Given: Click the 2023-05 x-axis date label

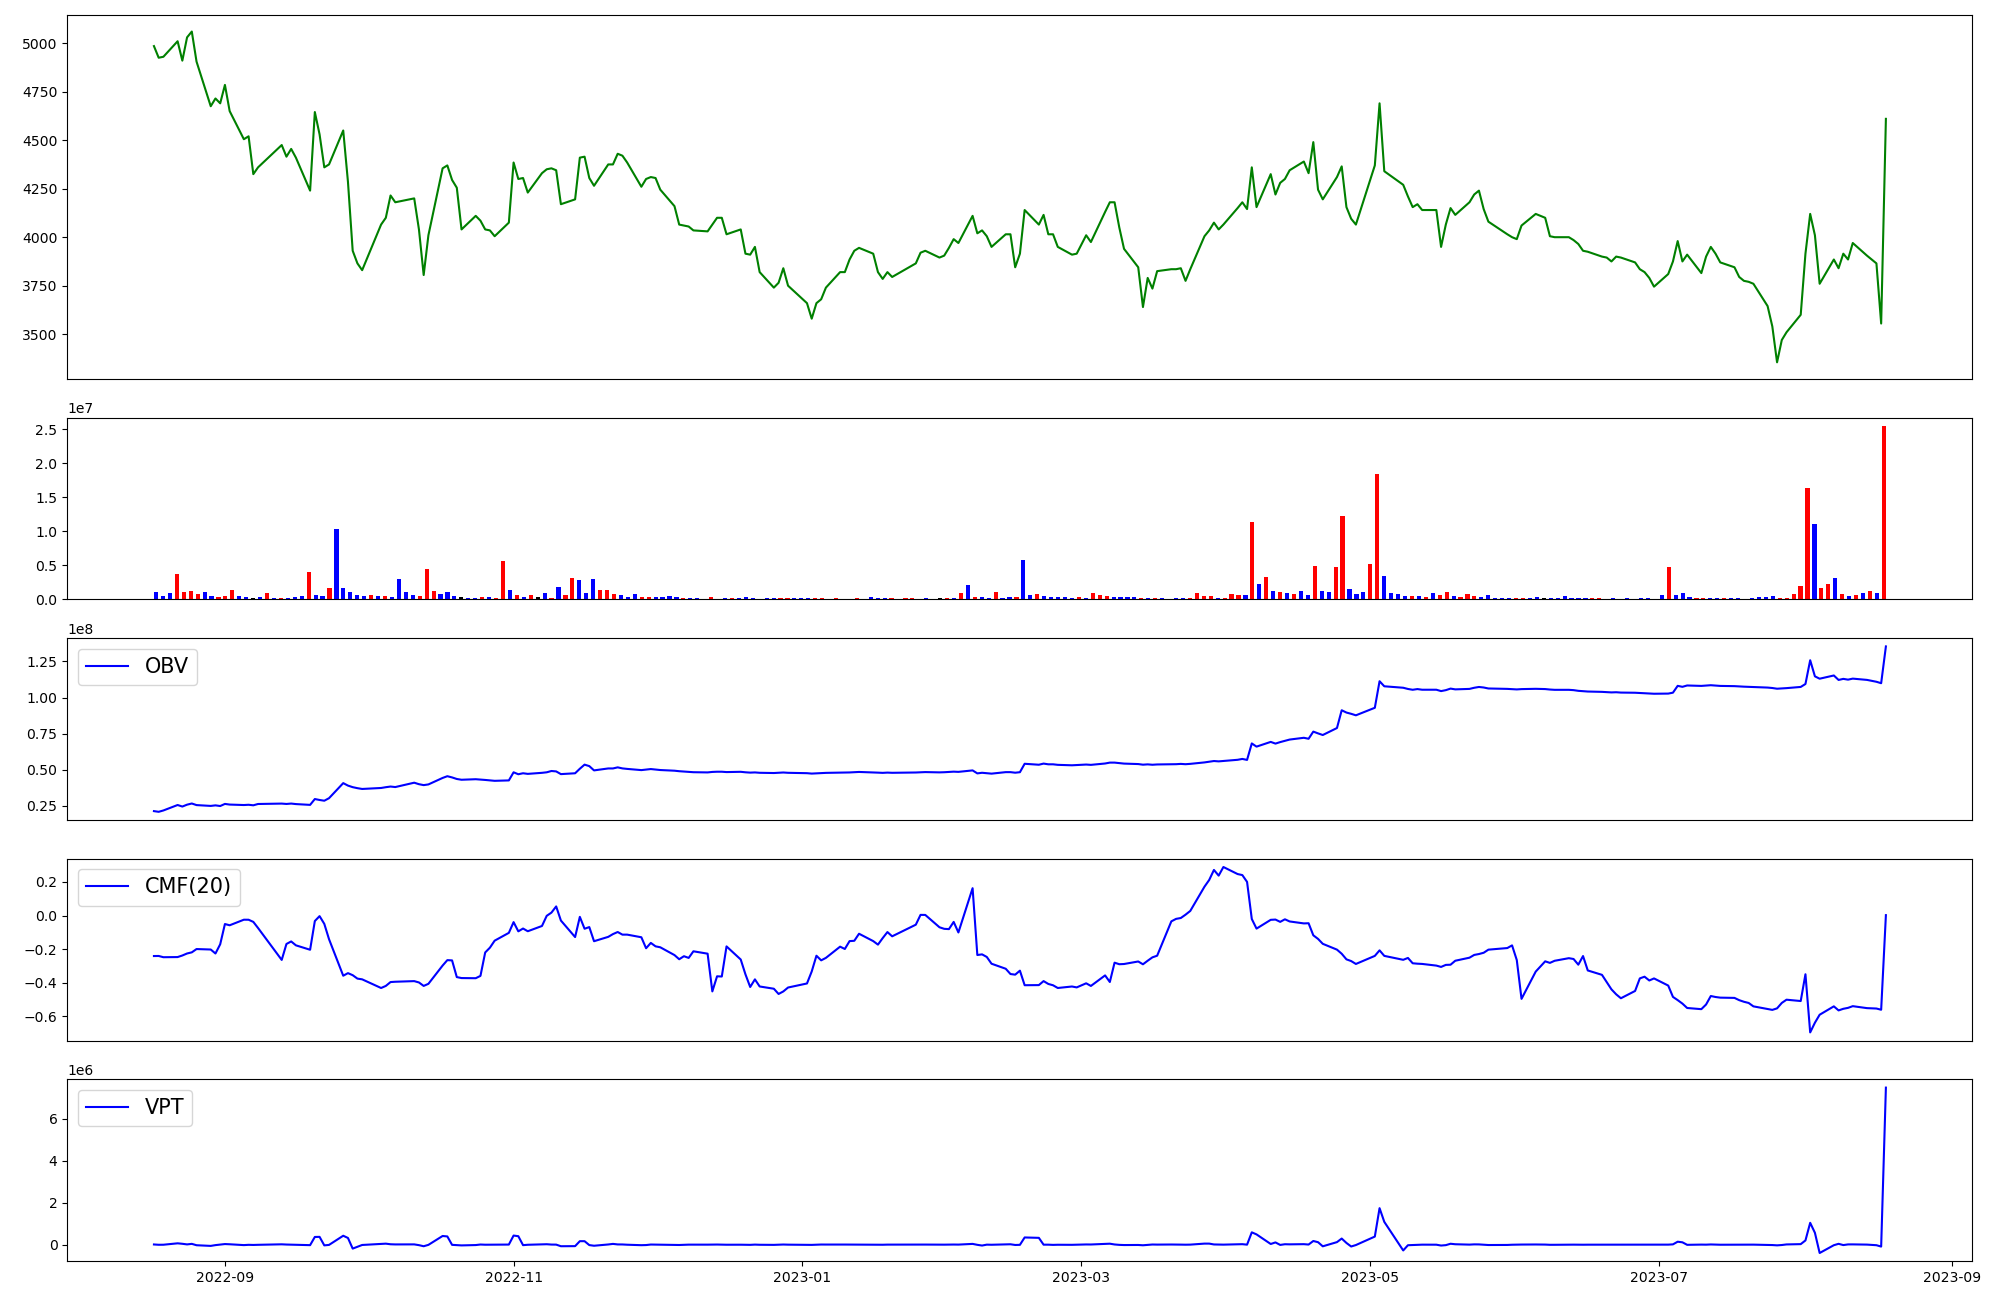Looking at the screenshot, I should 1369,1277.
